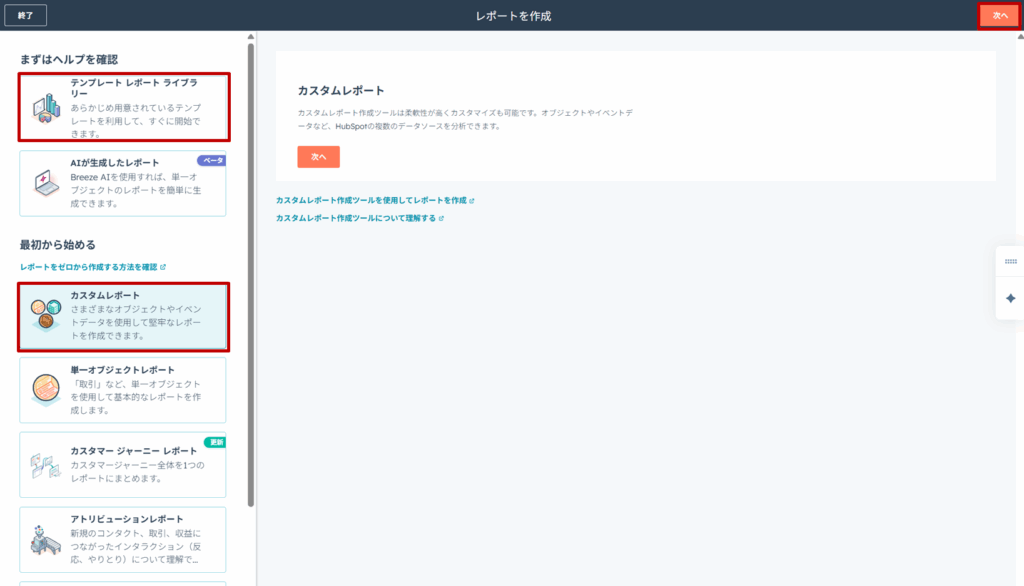Screen dimensions: 1024x586
Task: Select the 単一オブジェクトレポート title text
Action: pos(122,370)
